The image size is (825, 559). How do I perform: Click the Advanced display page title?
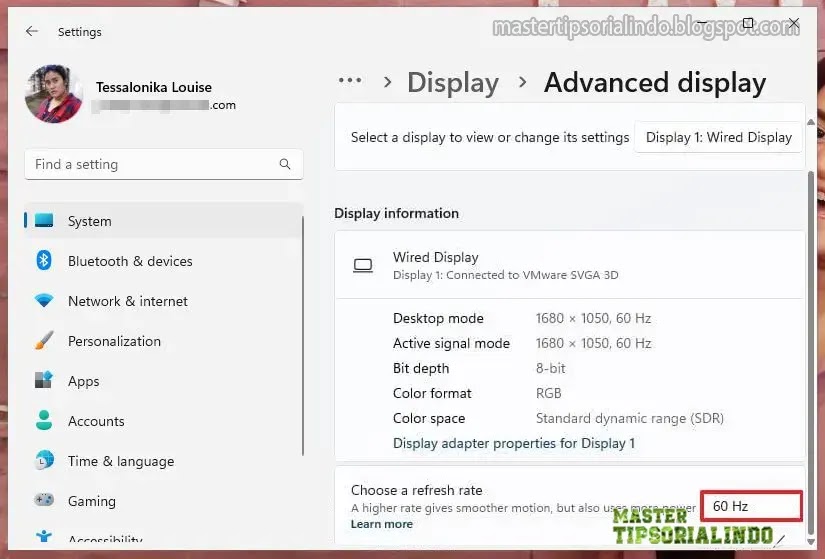[655, 83]
